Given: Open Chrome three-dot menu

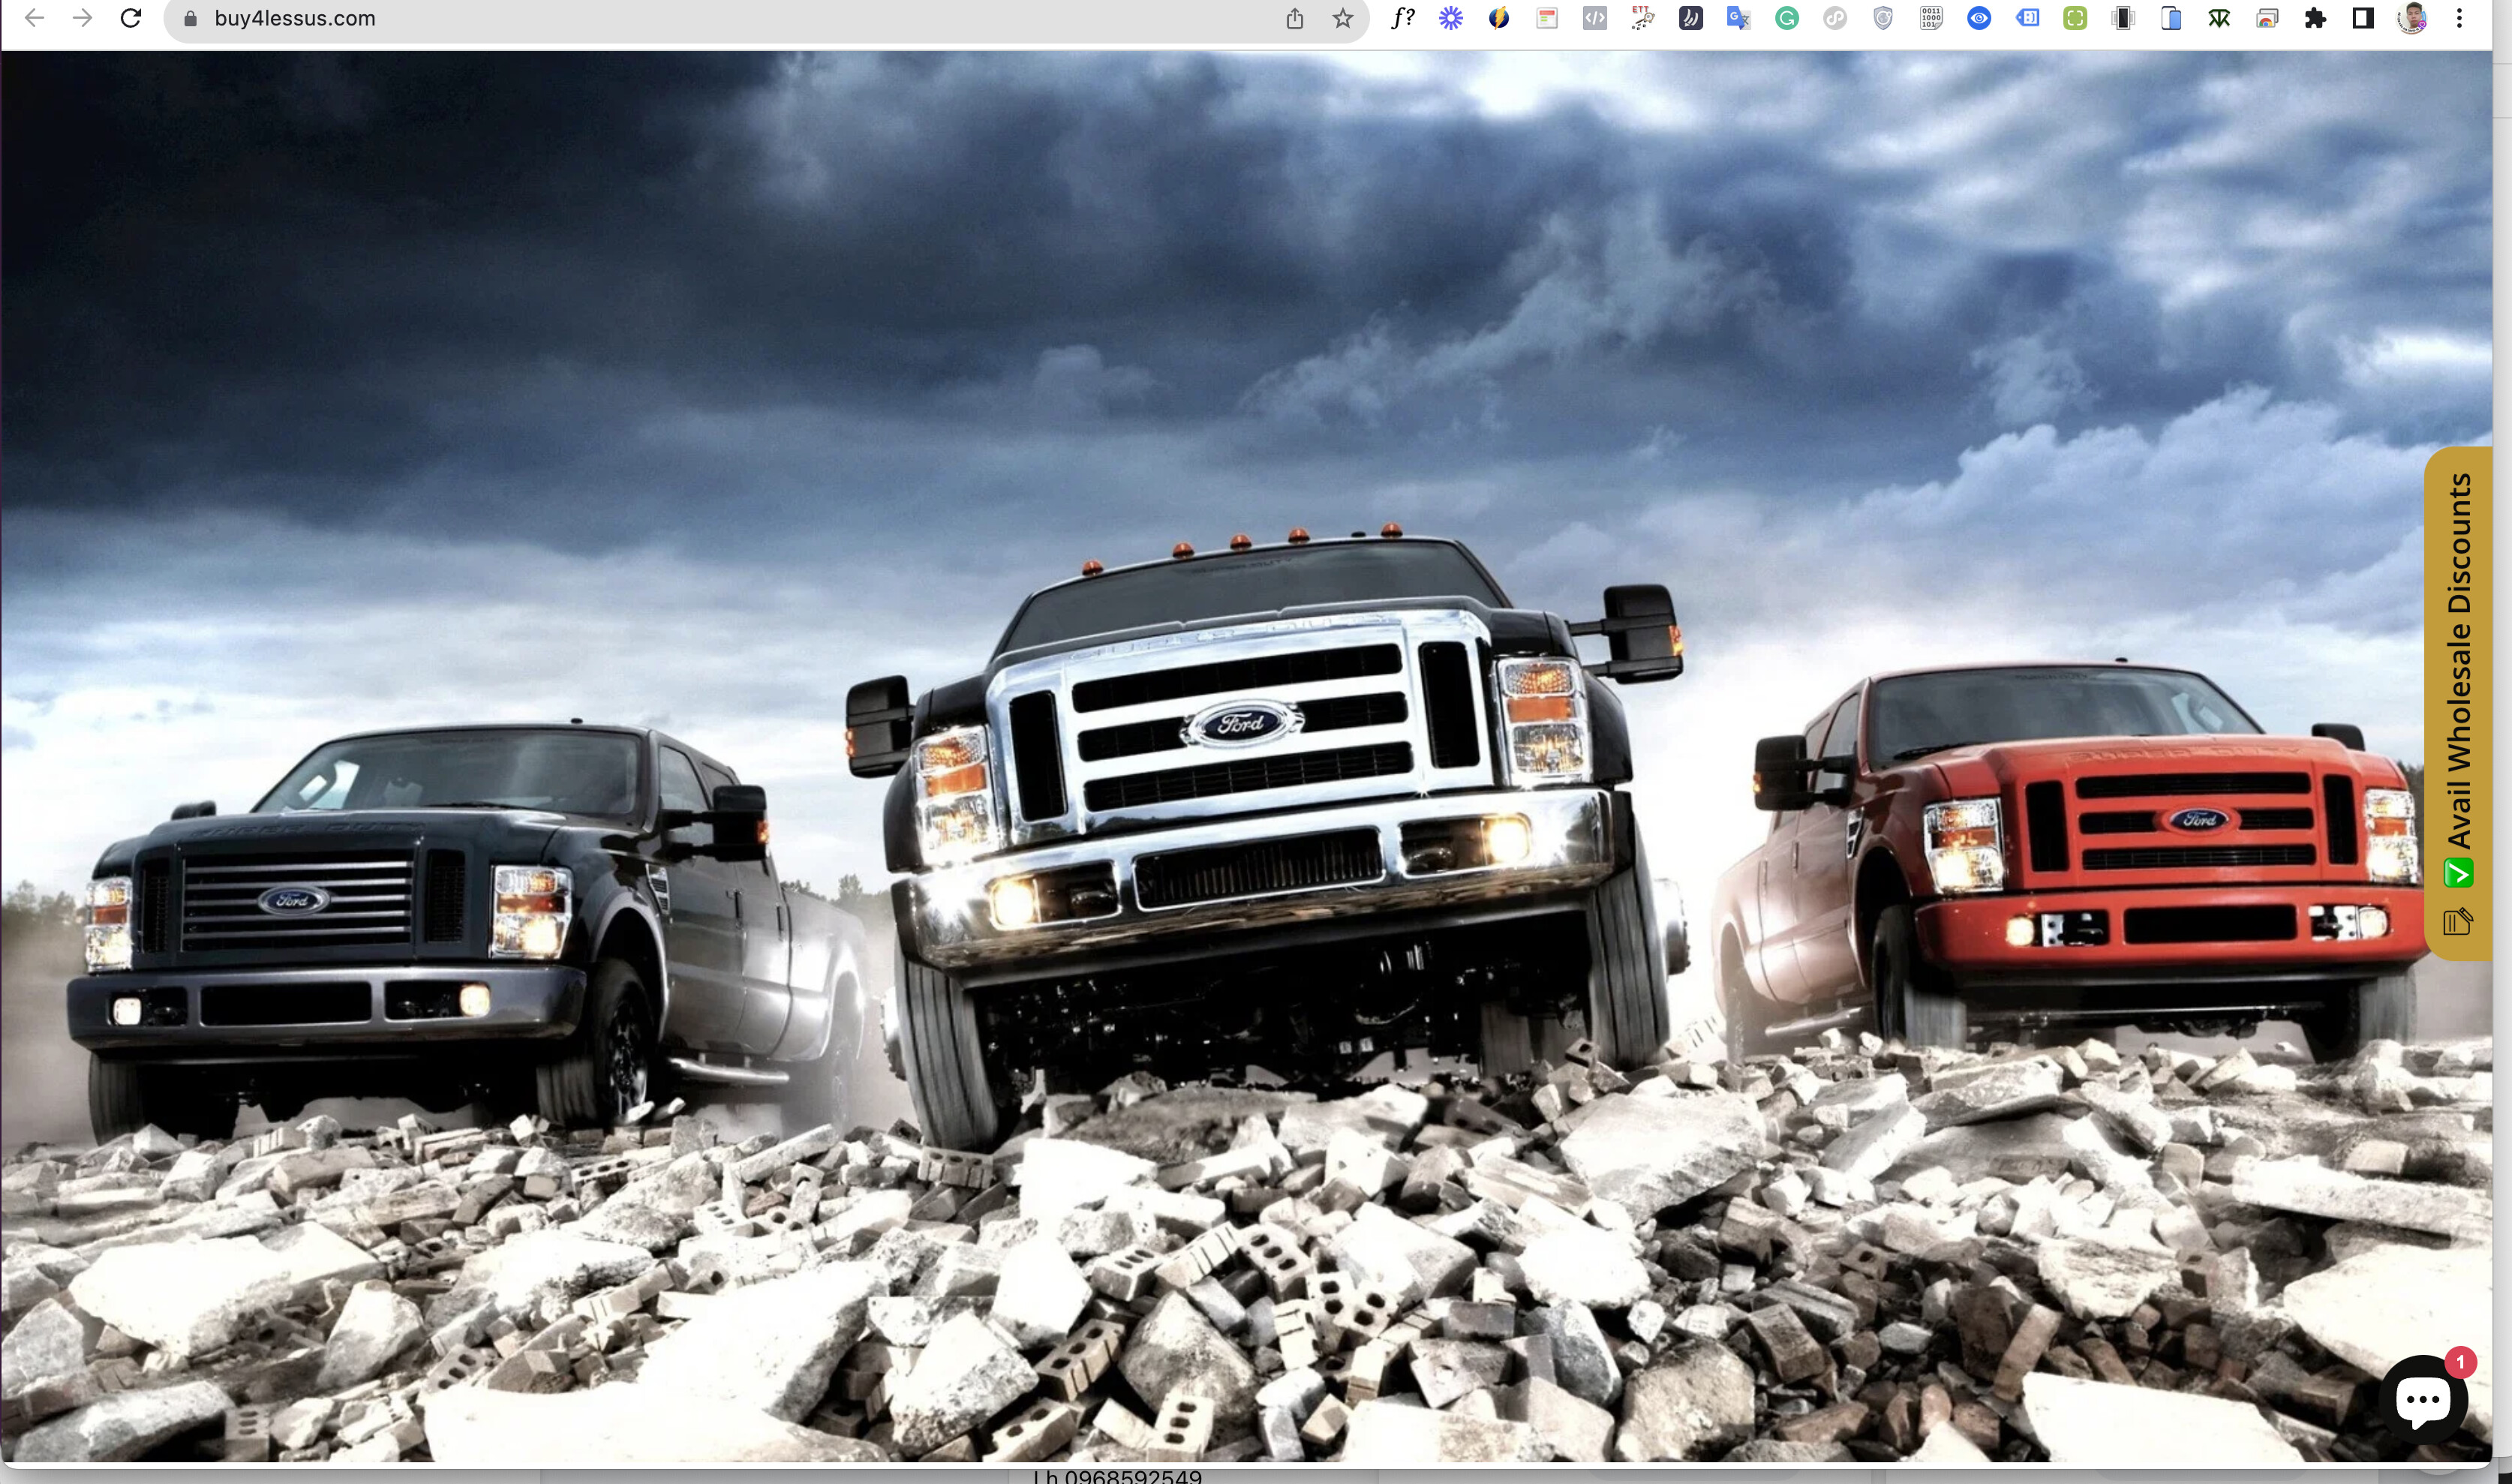Looking at the screenshot, I should 2459,18.
